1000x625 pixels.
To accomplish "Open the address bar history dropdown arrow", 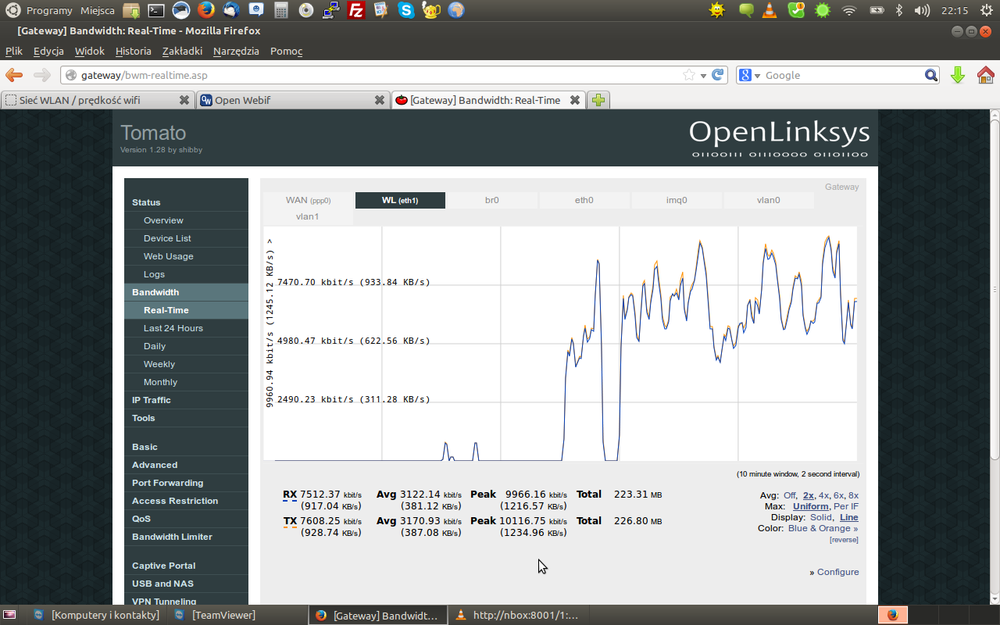I will (704, 75).
